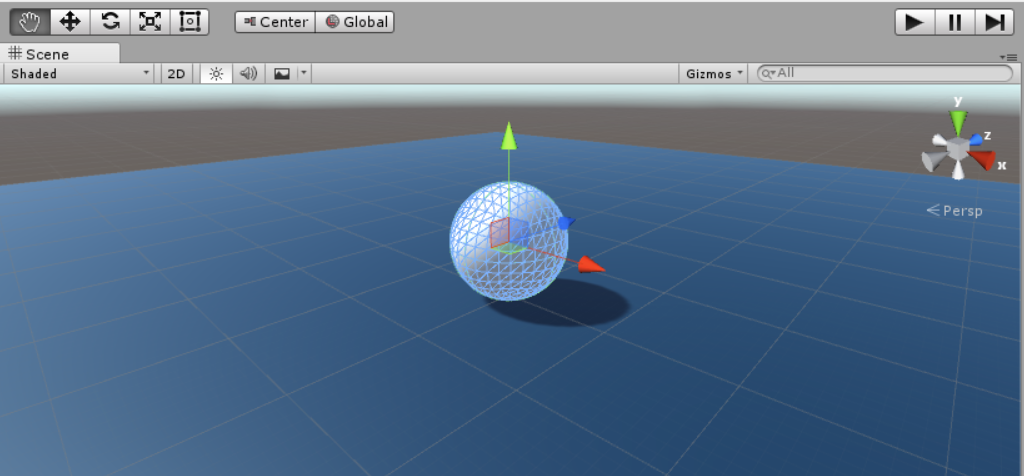Image resolution: width=1024 pixels, height=476 pixels.
Task: Click the red X move arrow on sphere
Action: click(x=591, y=264)
